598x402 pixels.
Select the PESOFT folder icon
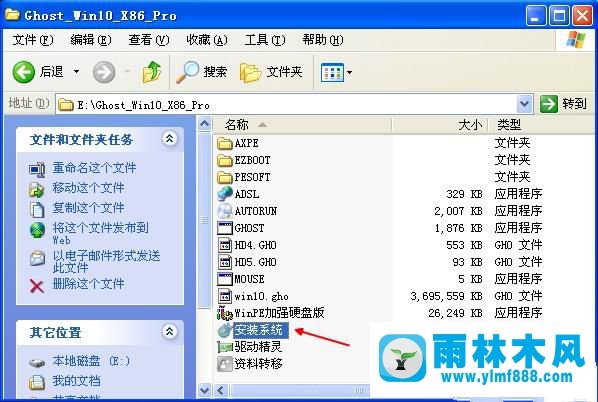[225, 177]
